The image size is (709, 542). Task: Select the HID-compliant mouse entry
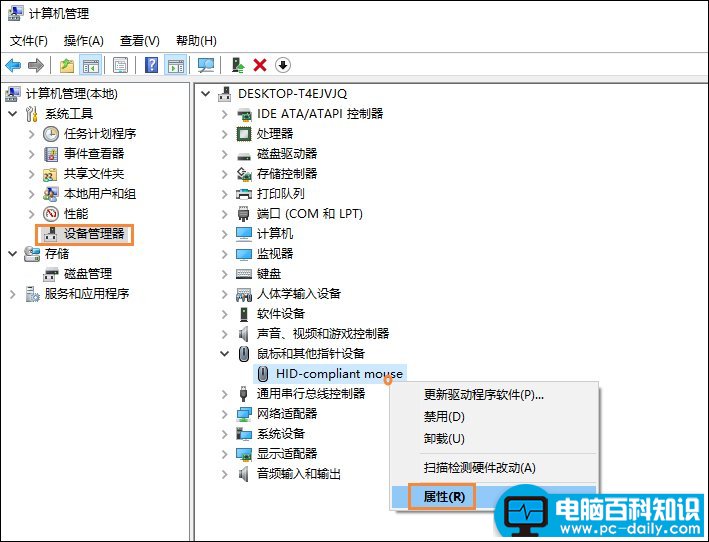pos(330,374)
